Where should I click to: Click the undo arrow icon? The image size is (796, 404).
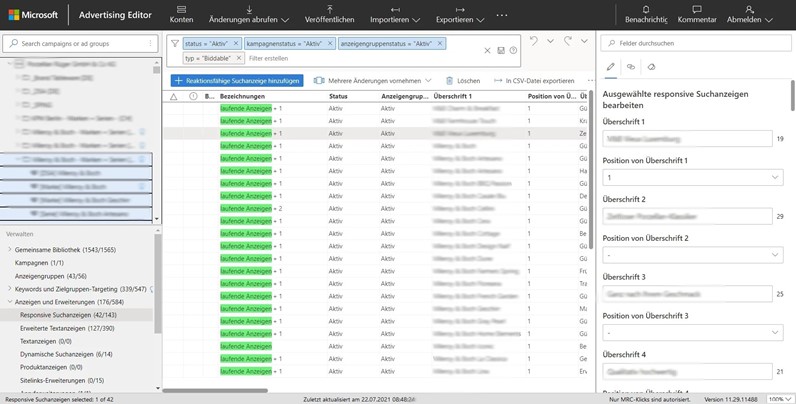tap(534, 41)
